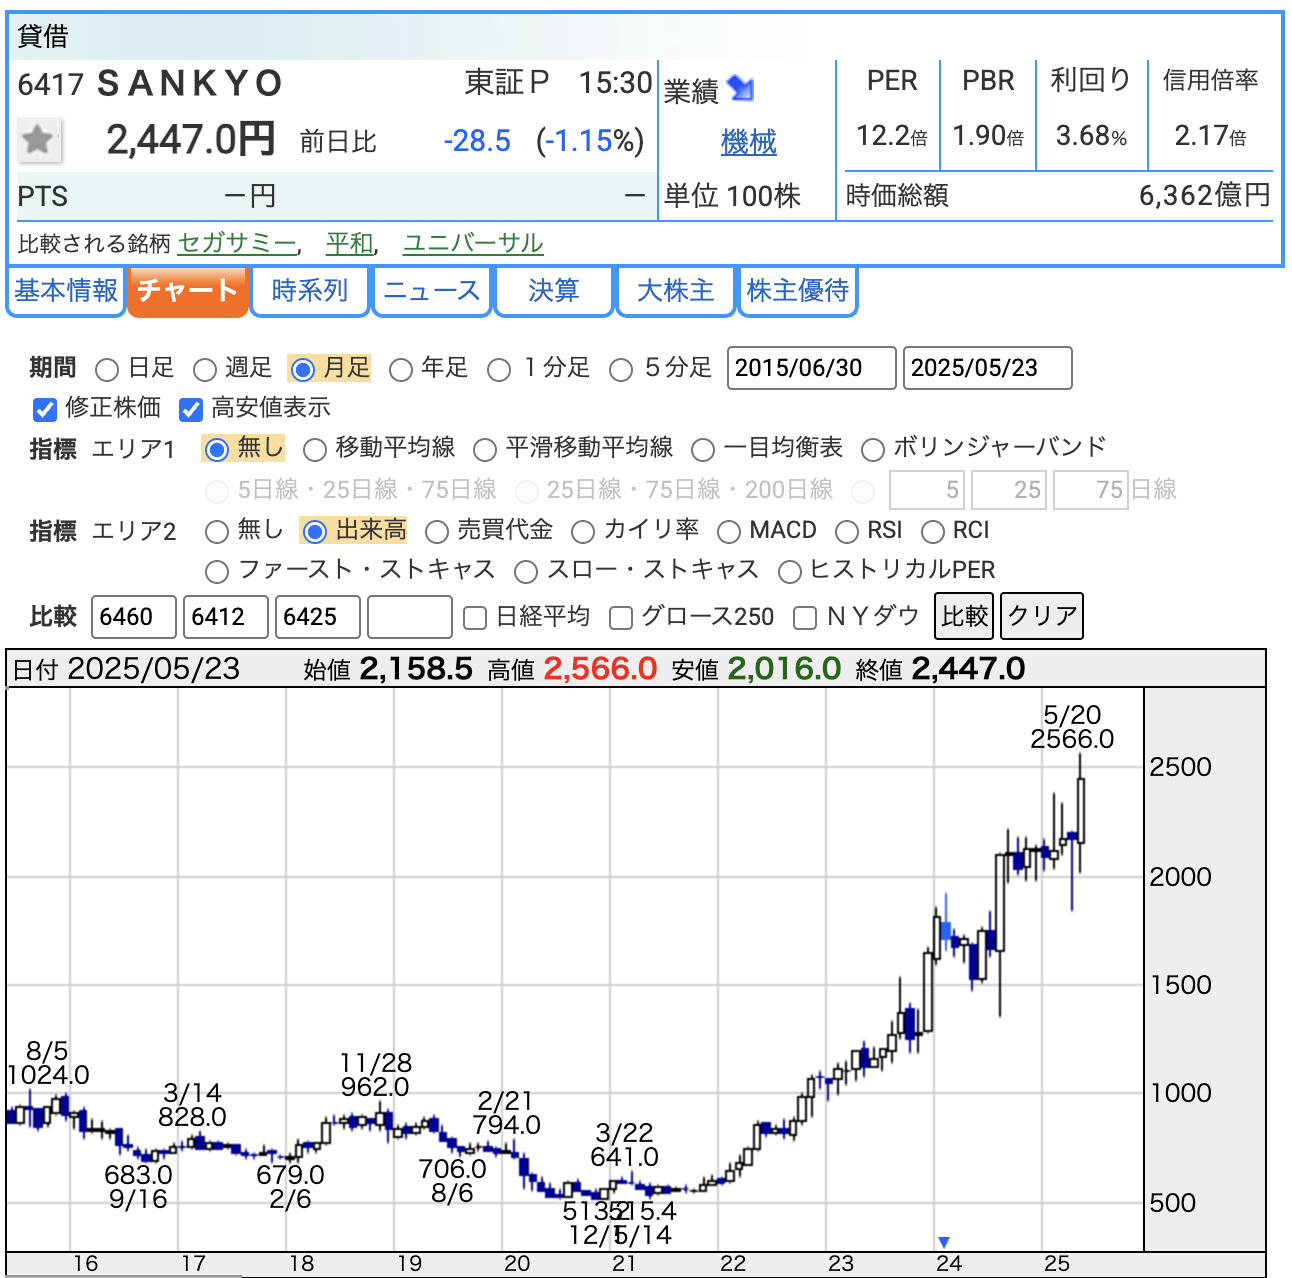The width and height of the screenshot is (1292, 1278).
Task: Select the 5分足 radio button
Action: point(621,370)
